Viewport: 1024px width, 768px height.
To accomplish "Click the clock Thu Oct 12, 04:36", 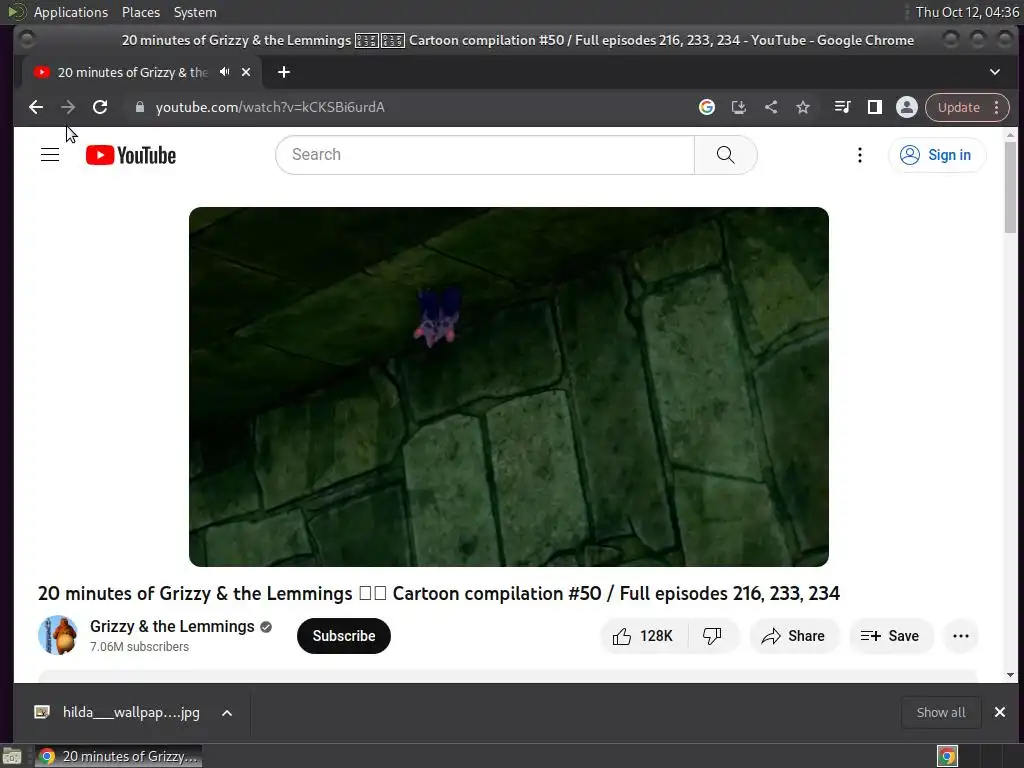I will point(967,12).
